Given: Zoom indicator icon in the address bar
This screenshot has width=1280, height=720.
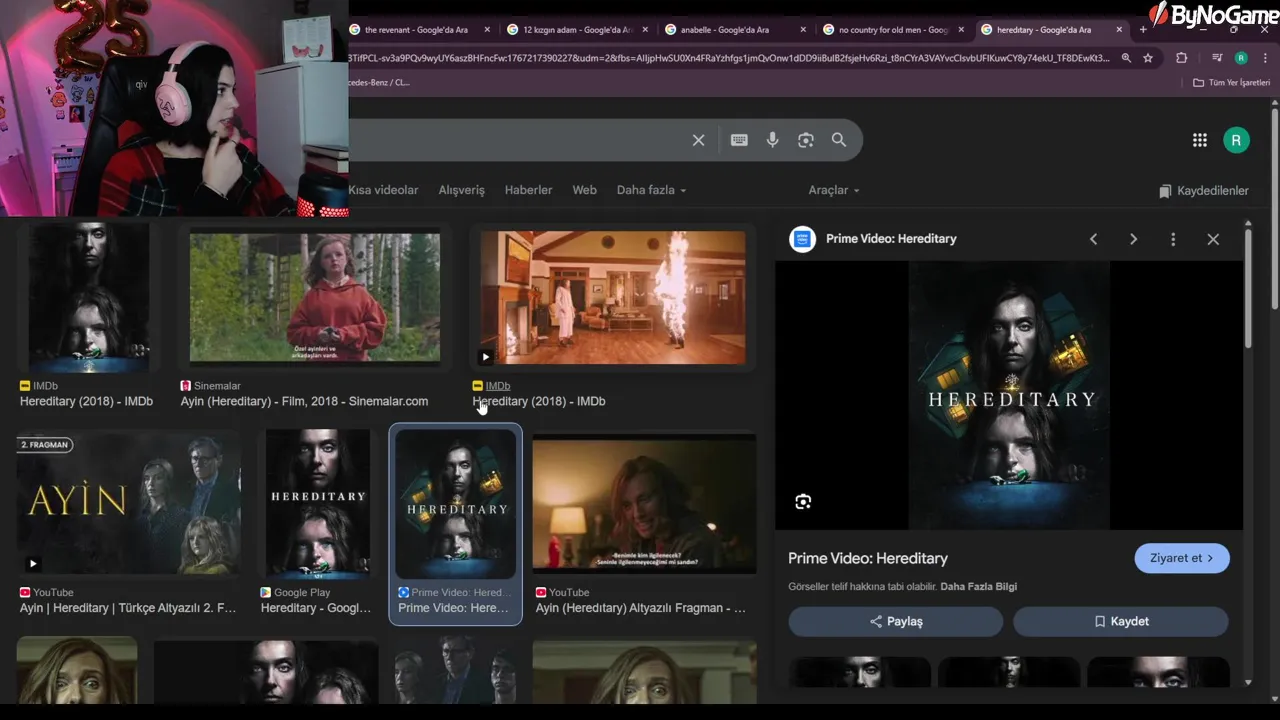Looking at the screenshot, I should [1126, 58].
